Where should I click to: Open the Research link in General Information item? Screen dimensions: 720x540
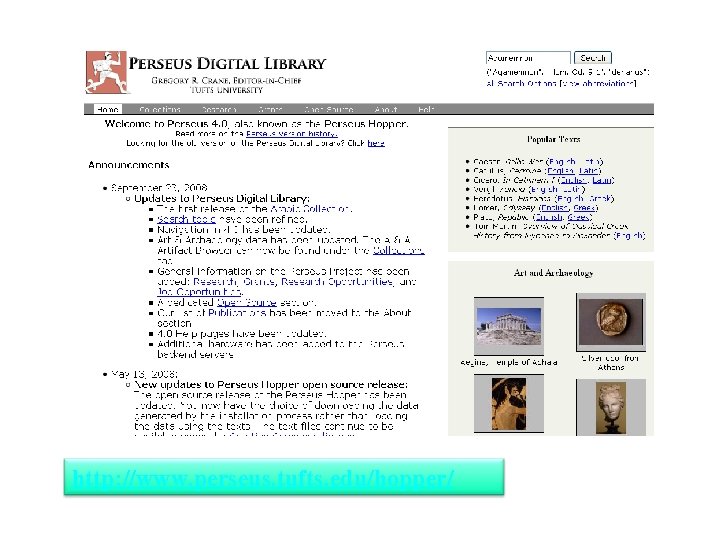[215, 282]
